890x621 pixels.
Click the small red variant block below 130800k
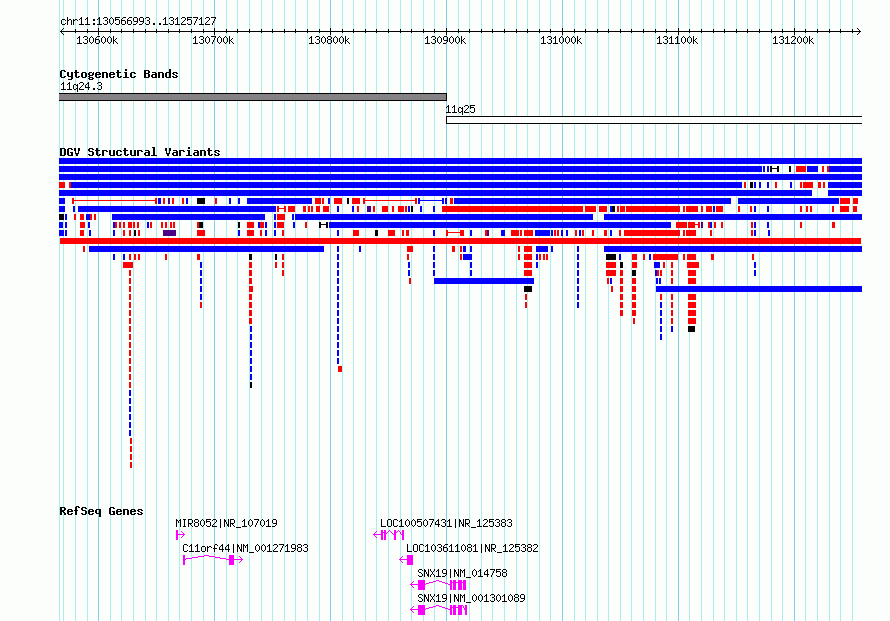pos(340,370)
